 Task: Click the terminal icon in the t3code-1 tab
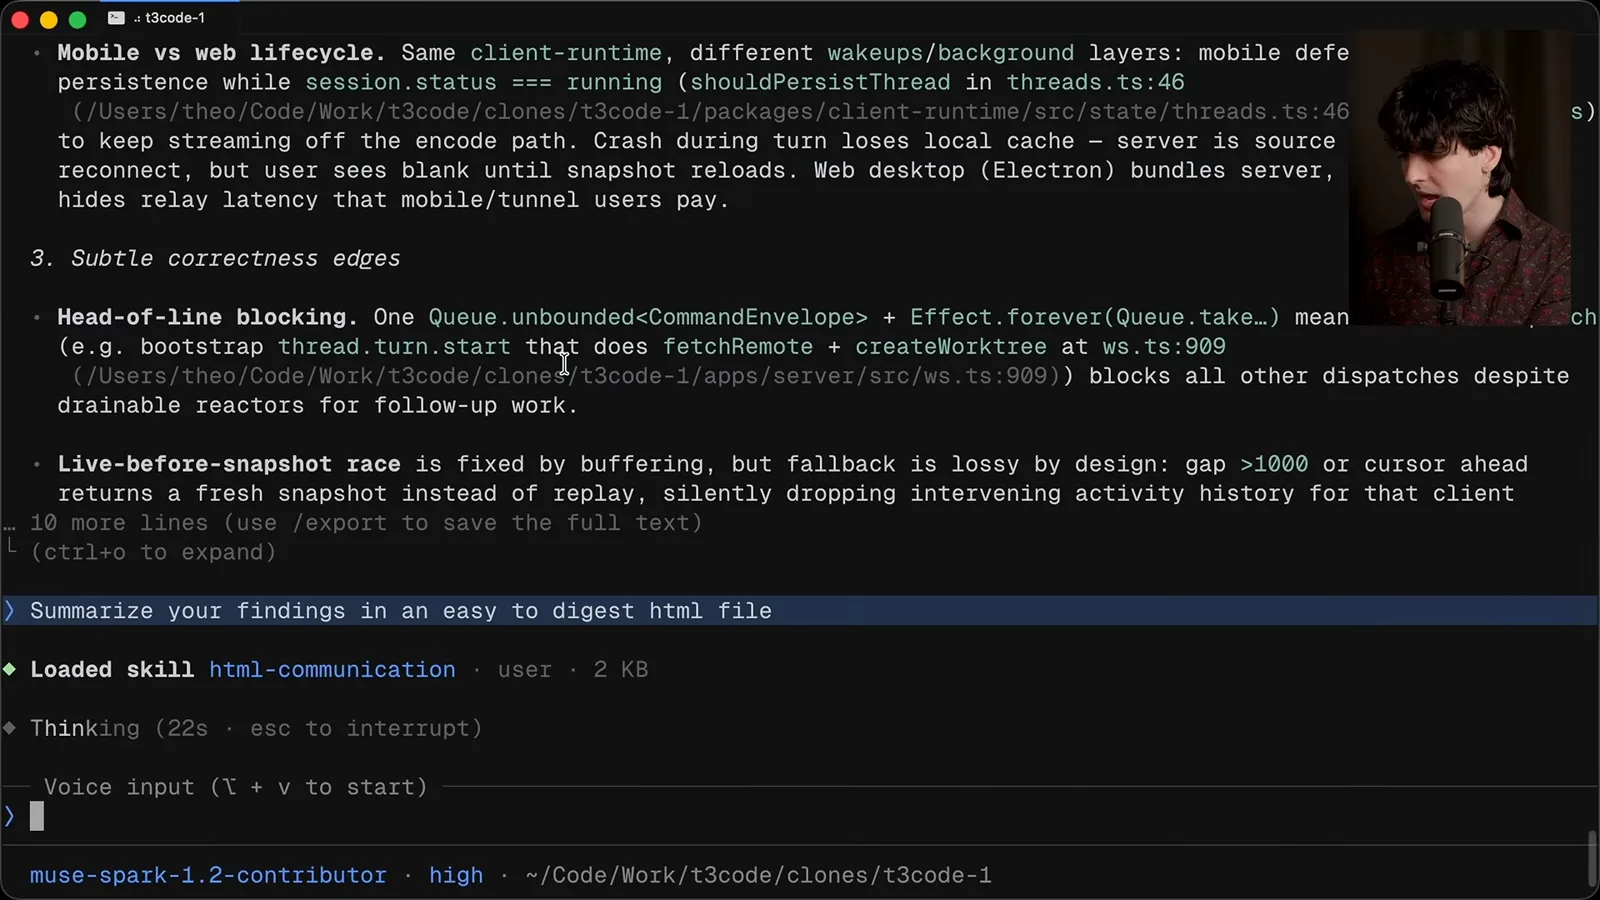tap(116, 18)
